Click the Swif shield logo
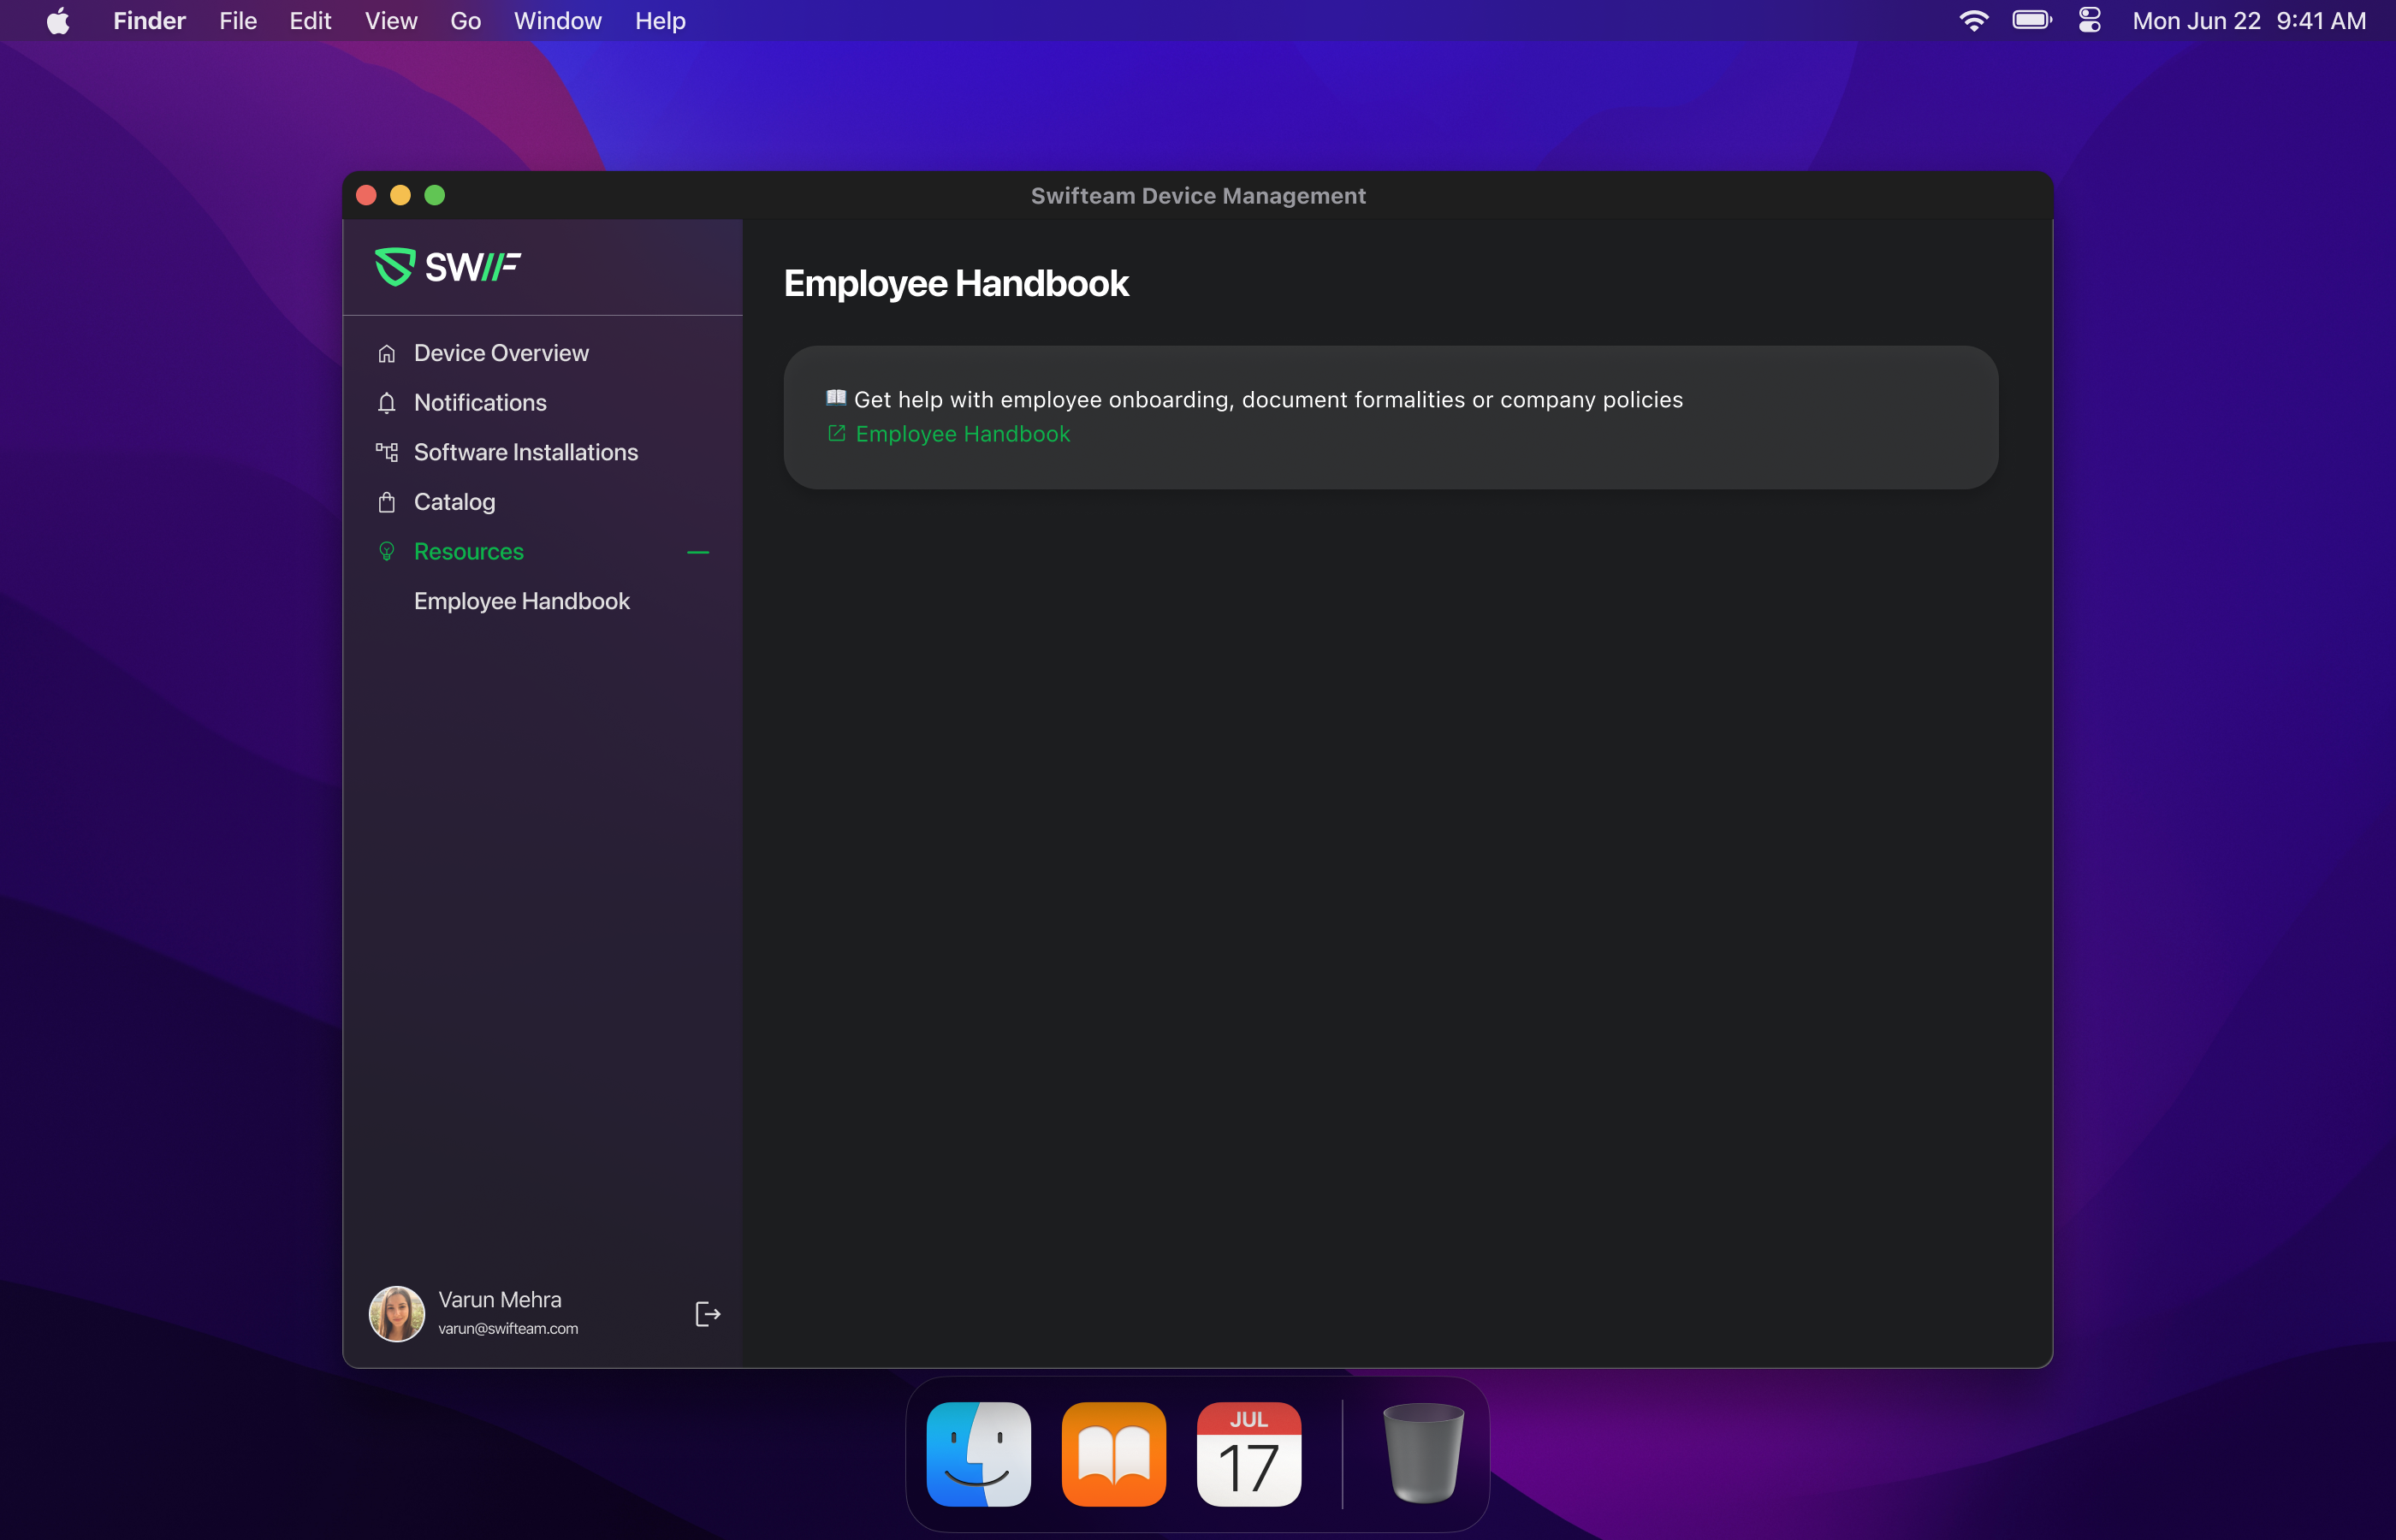The height and width of the screenshot is (1540, 2396). point(394,267)
